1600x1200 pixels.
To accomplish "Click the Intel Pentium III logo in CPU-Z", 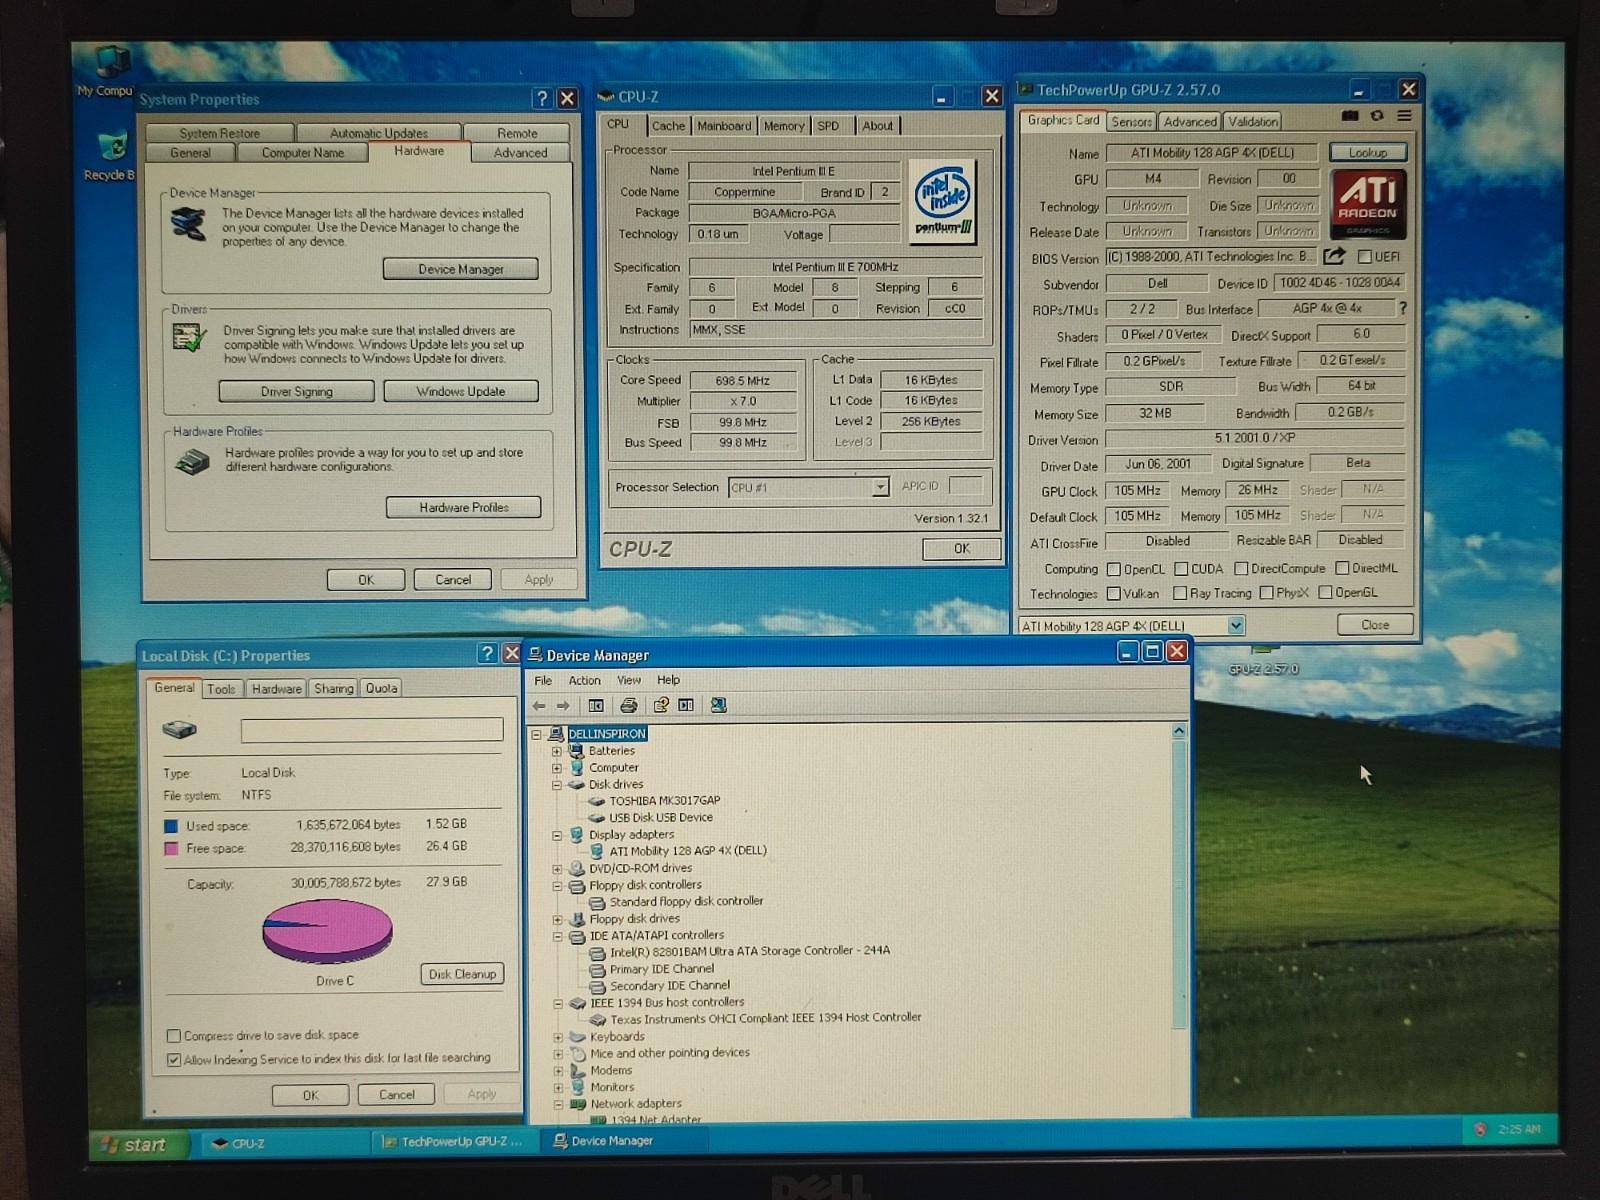I will click(944, 203).
